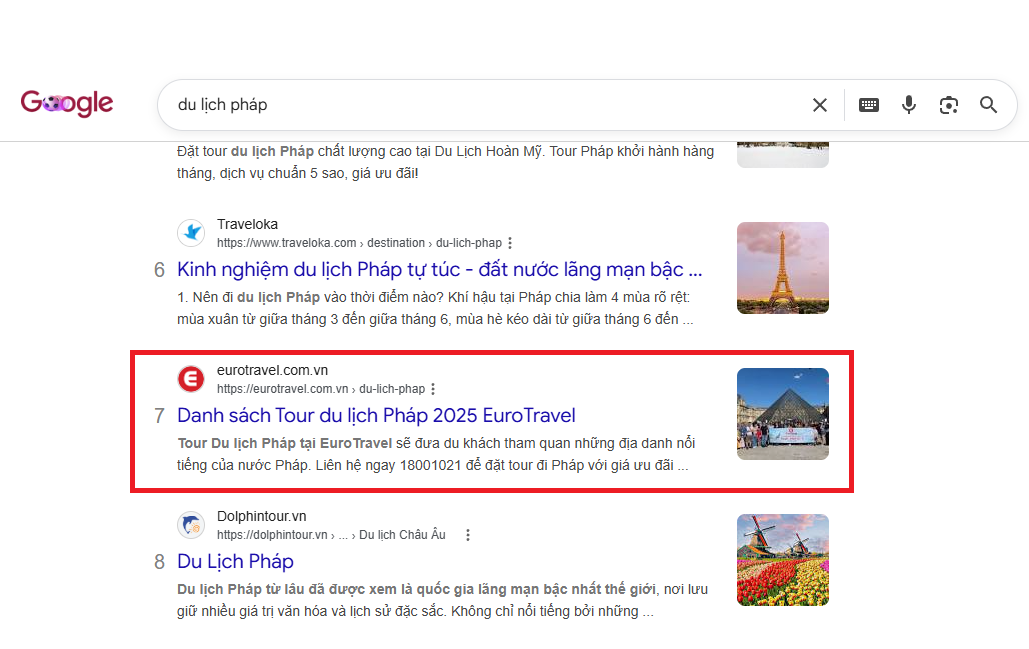The width and height of the screenshot is (1029, 649).
Task: Open the on-screen keyboard input tool
Action: click(x=869, y=105)
